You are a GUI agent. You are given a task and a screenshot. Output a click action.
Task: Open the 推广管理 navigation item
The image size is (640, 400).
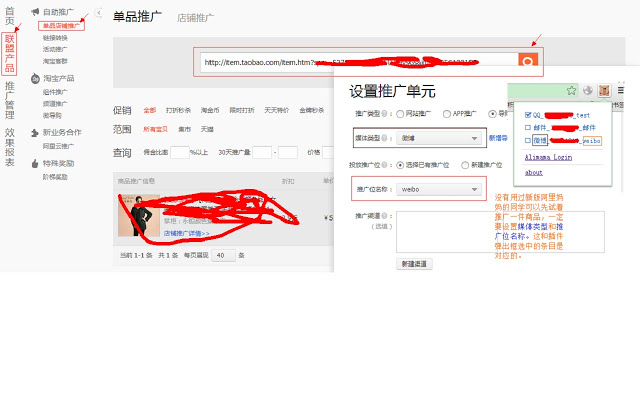coord(9,100)
